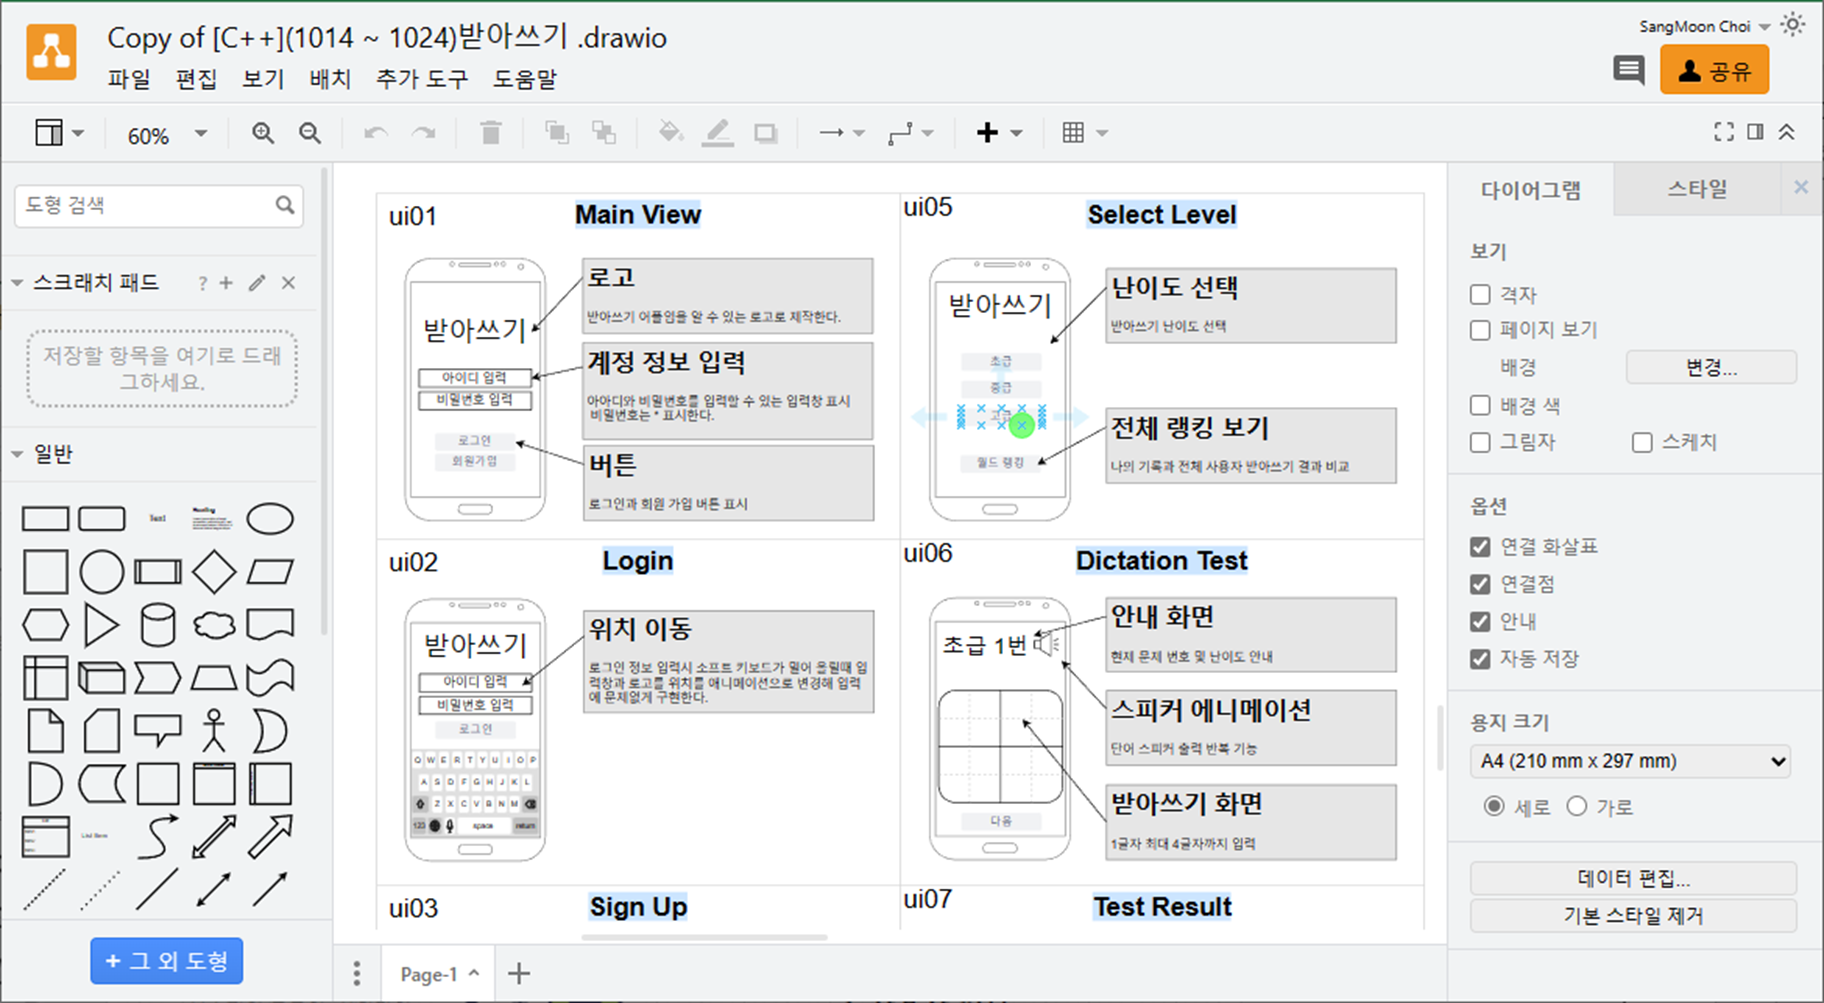
Task: Click the zoom out magnifier icon
Action: pos(310,133)
